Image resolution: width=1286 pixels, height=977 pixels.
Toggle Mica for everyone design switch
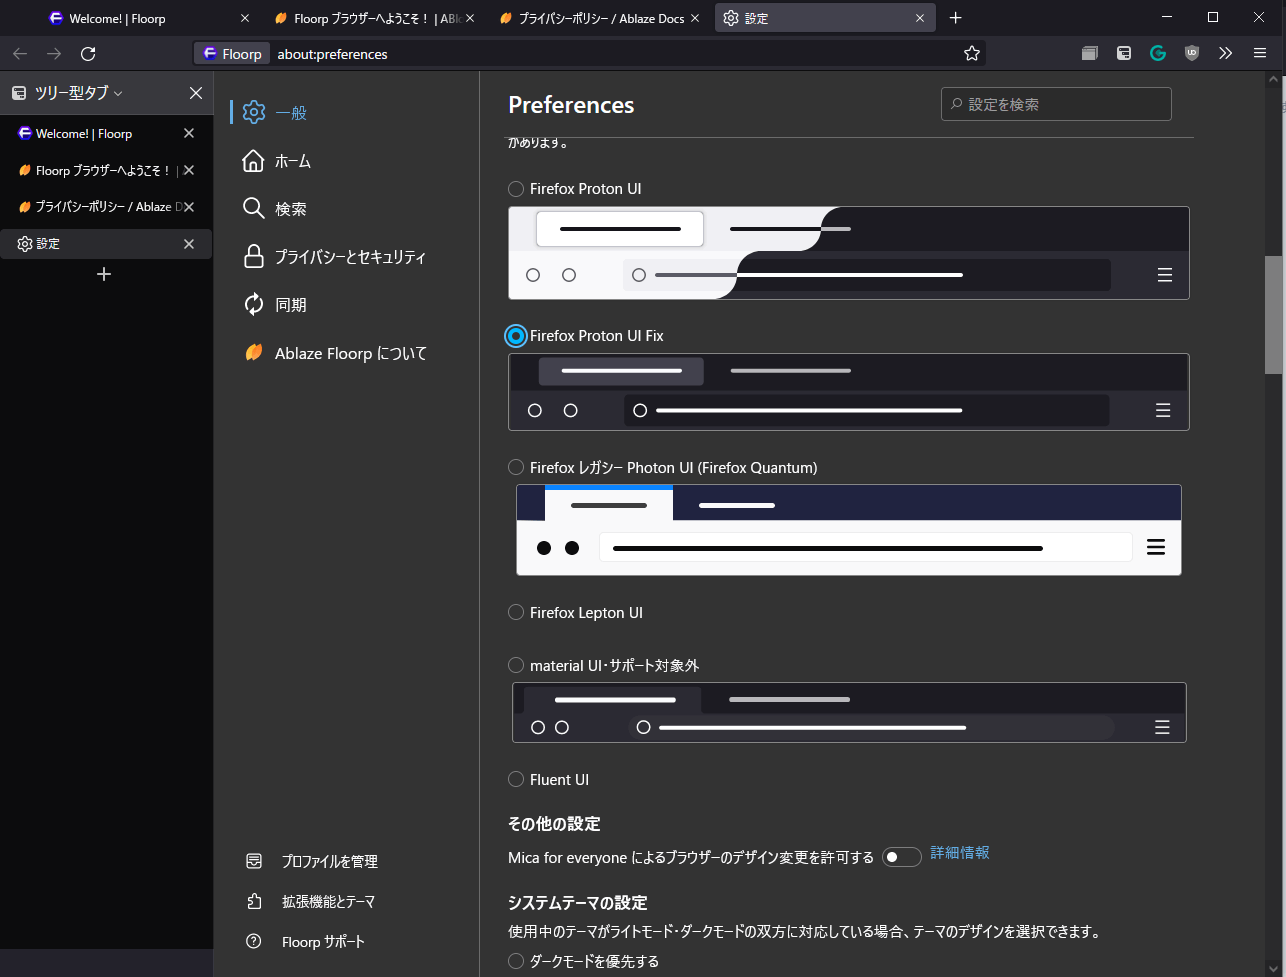tap(901, 857)
